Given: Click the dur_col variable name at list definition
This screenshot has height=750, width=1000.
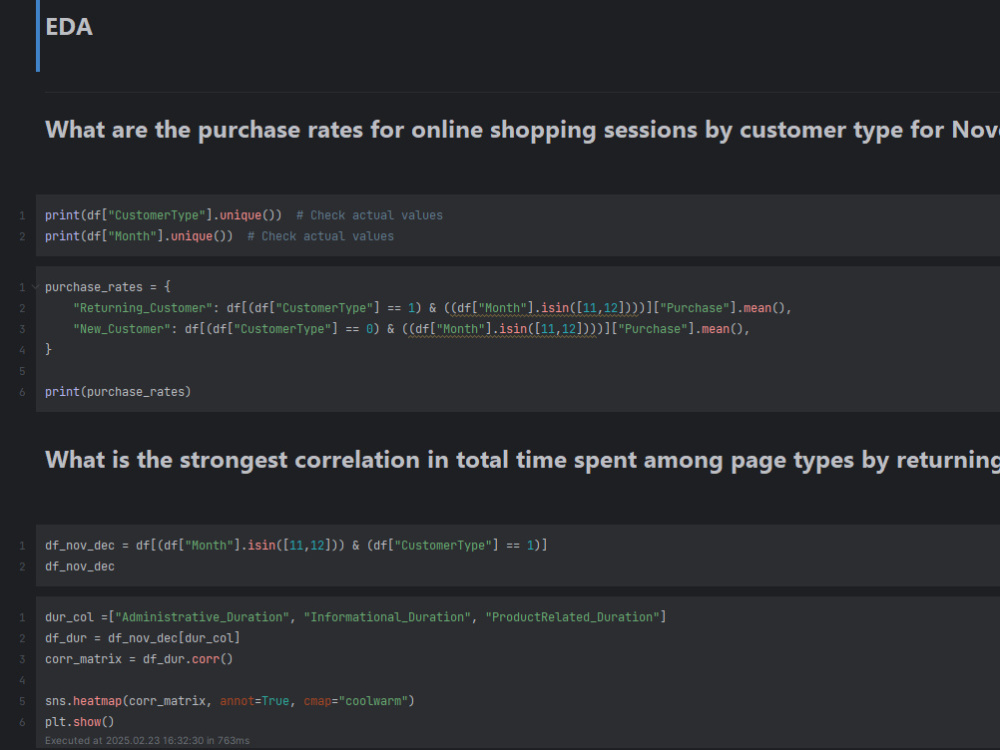Looking at the screenshot, I should pos(70,617).
